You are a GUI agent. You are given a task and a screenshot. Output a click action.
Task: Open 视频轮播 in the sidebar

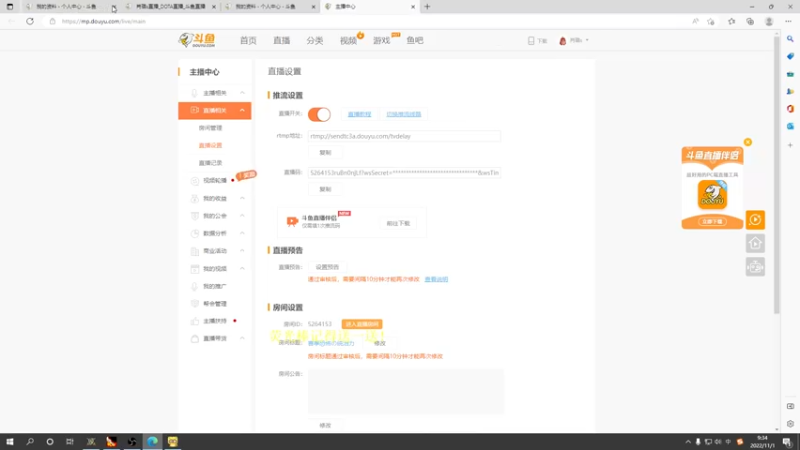click(215, 181)
